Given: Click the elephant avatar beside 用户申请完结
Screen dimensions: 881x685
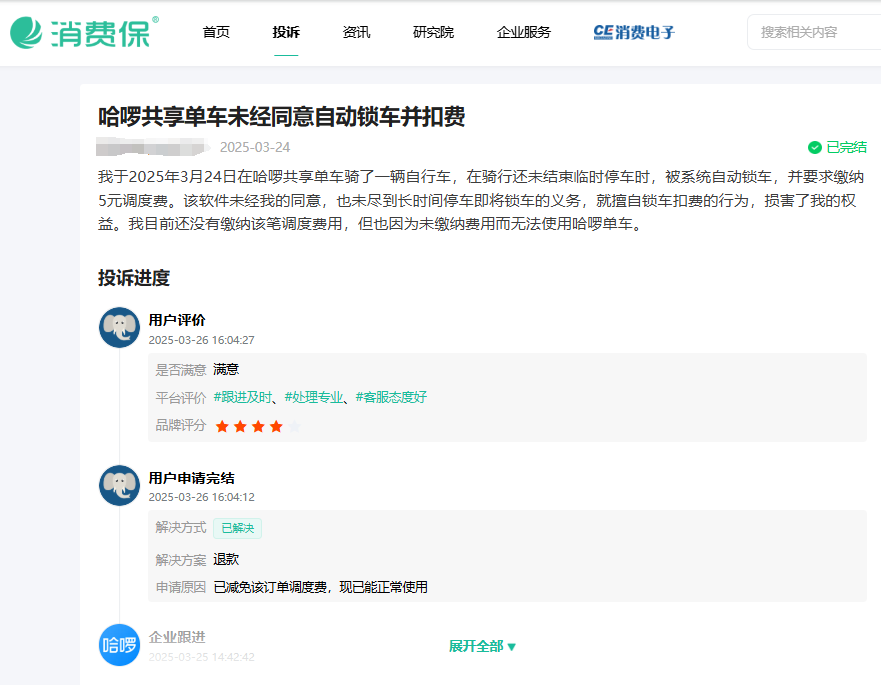Looking at the screenshot, I should [x=119, y=486].
